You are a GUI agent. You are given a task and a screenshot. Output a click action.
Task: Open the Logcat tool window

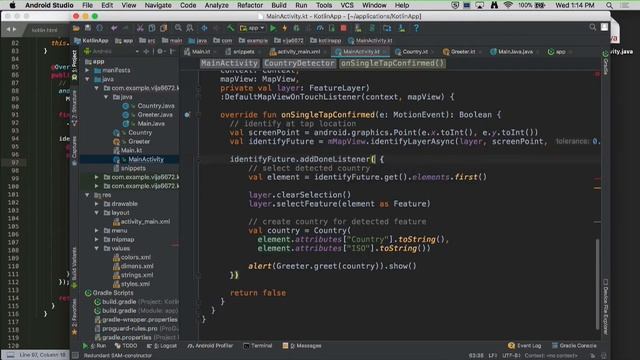pyautogui.click(x=162, y=346)
